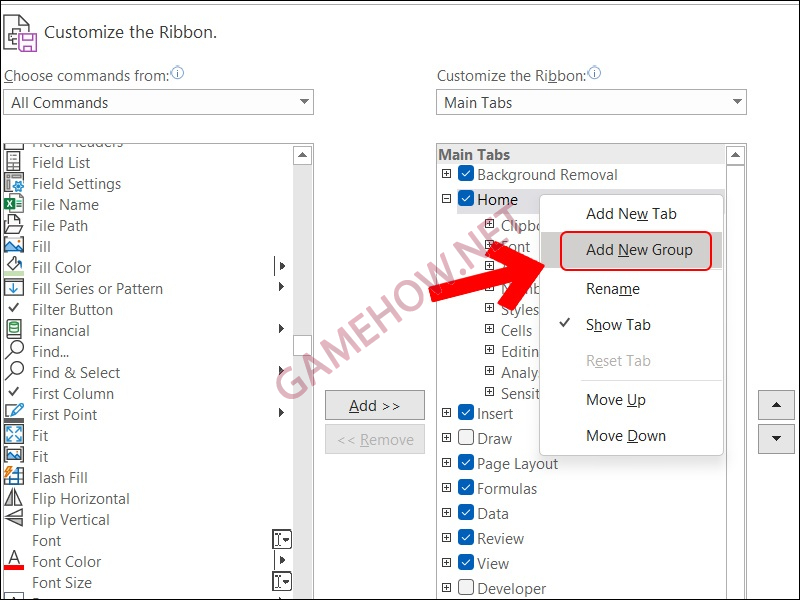Select the Flash Fill icon
Viewport: 800px width, 600px height.
point(14,477)
